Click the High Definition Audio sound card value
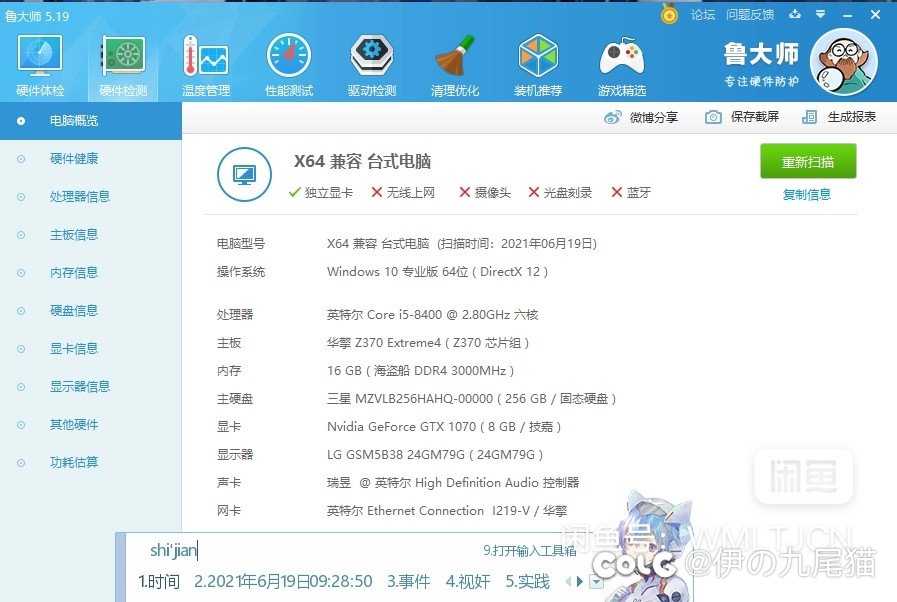The image size is (897, 602). click(453, 483)
